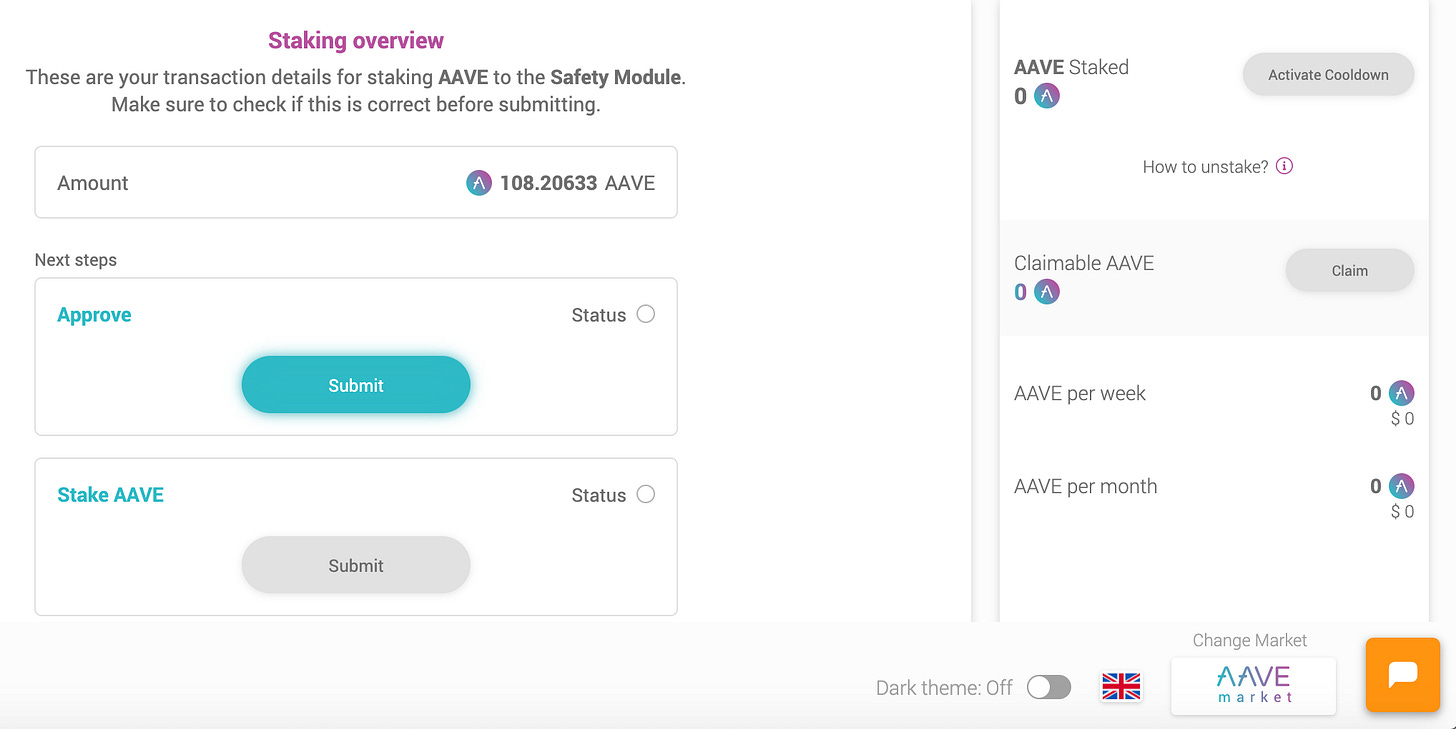
Task: Click the 108.20633 amount value
Action: pos(549,183)
